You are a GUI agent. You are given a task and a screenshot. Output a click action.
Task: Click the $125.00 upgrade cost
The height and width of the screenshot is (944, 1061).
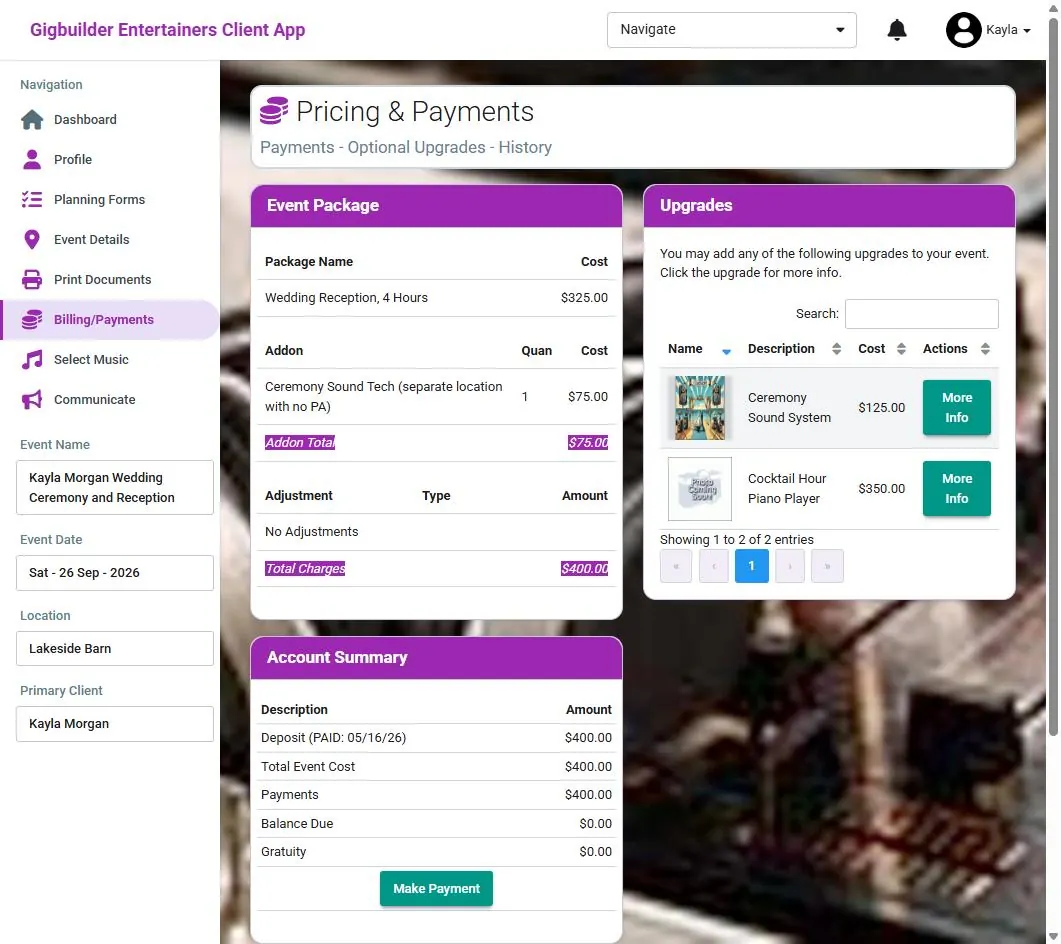click(881, 407)
